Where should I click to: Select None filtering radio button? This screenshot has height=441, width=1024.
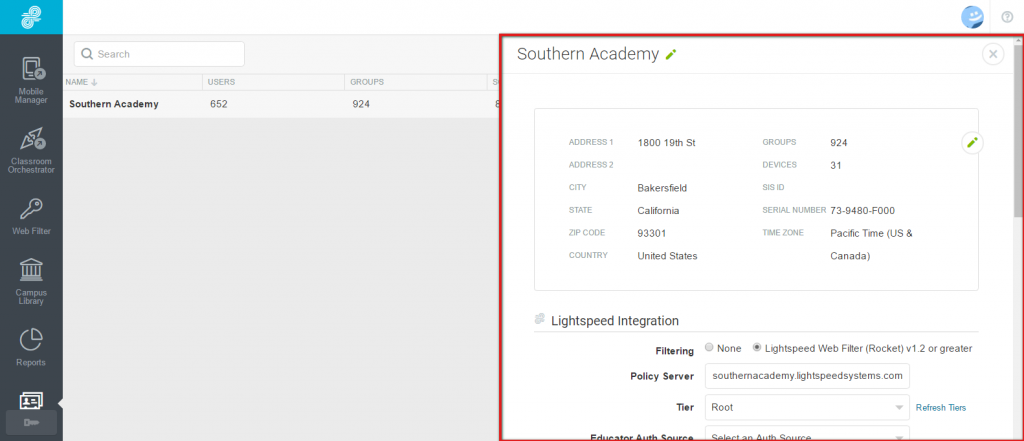click(709, 348)
